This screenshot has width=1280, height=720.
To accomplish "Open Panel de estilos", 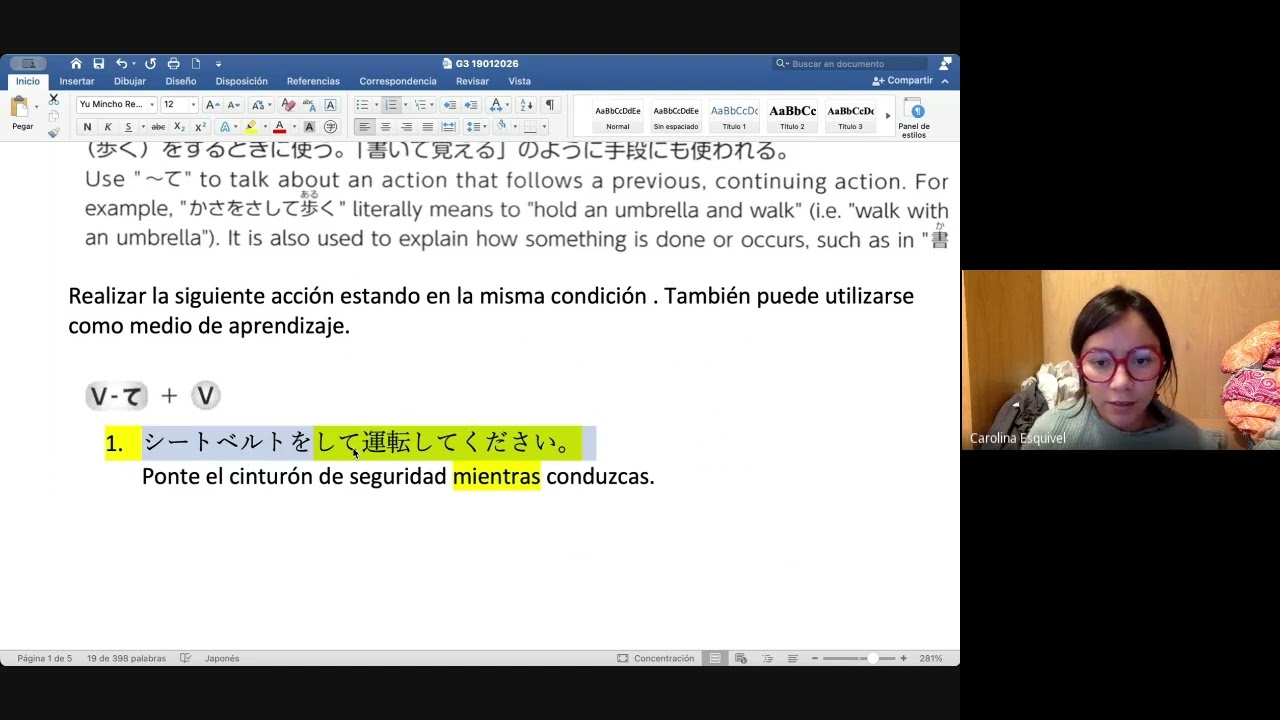I will [x=914, y=117].
